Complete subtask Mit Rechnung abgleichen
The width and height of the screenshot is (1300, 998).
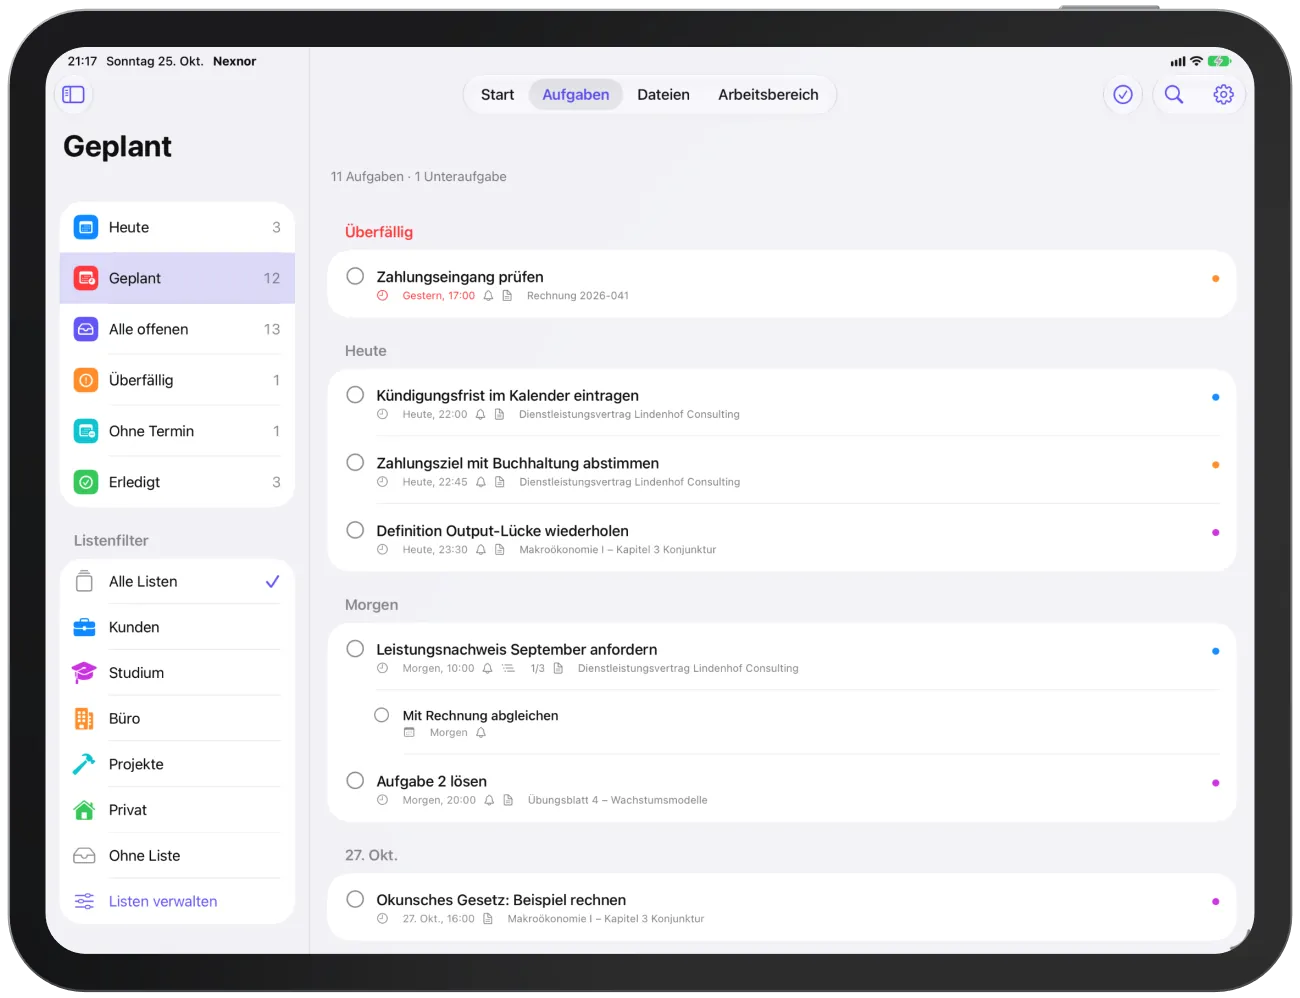[382, 715]
